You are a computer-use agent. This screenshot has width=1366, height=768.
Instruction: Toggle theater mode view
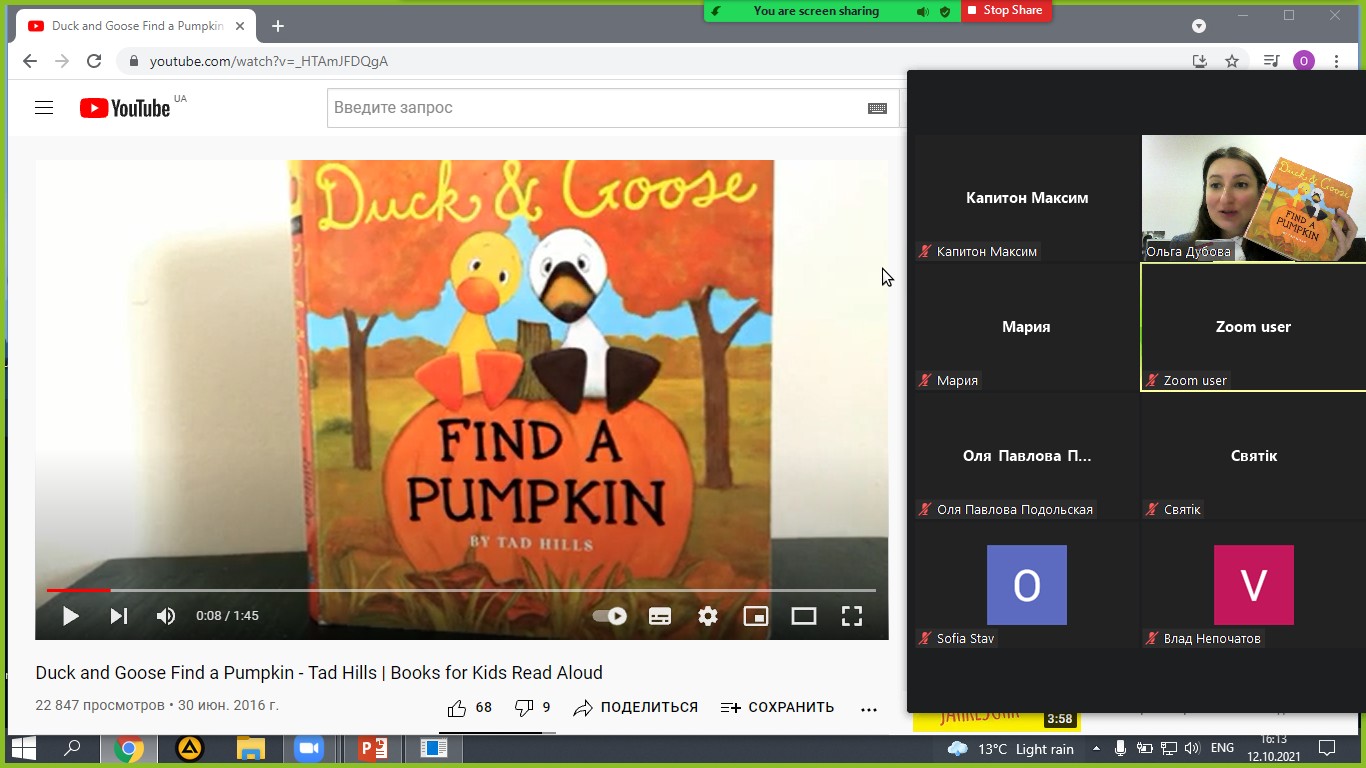pos(804,616)
